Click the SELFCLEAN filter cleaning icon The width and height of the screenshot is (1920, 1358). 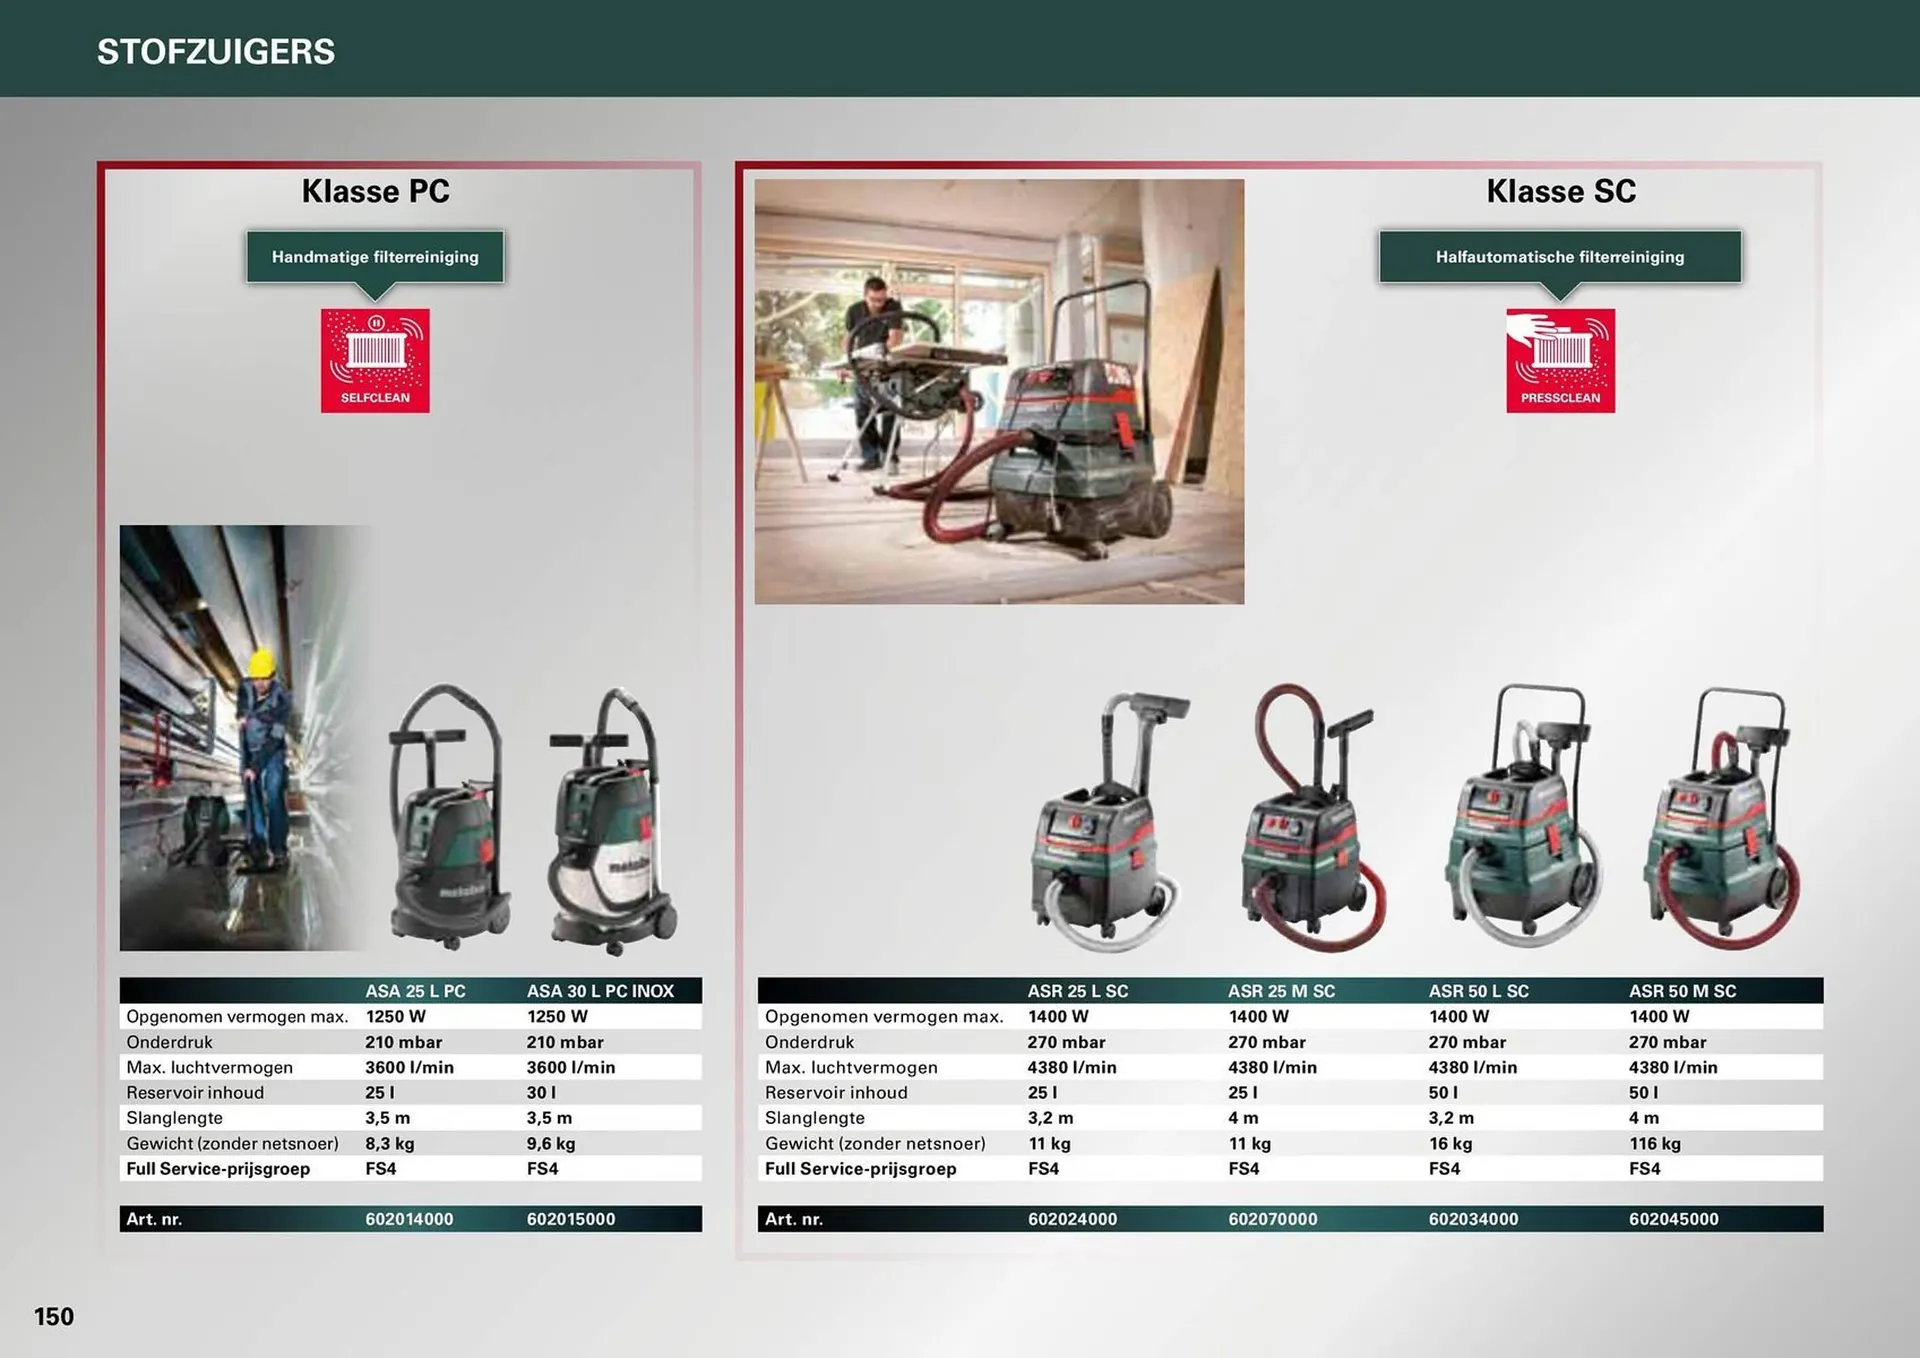(376, 361)
